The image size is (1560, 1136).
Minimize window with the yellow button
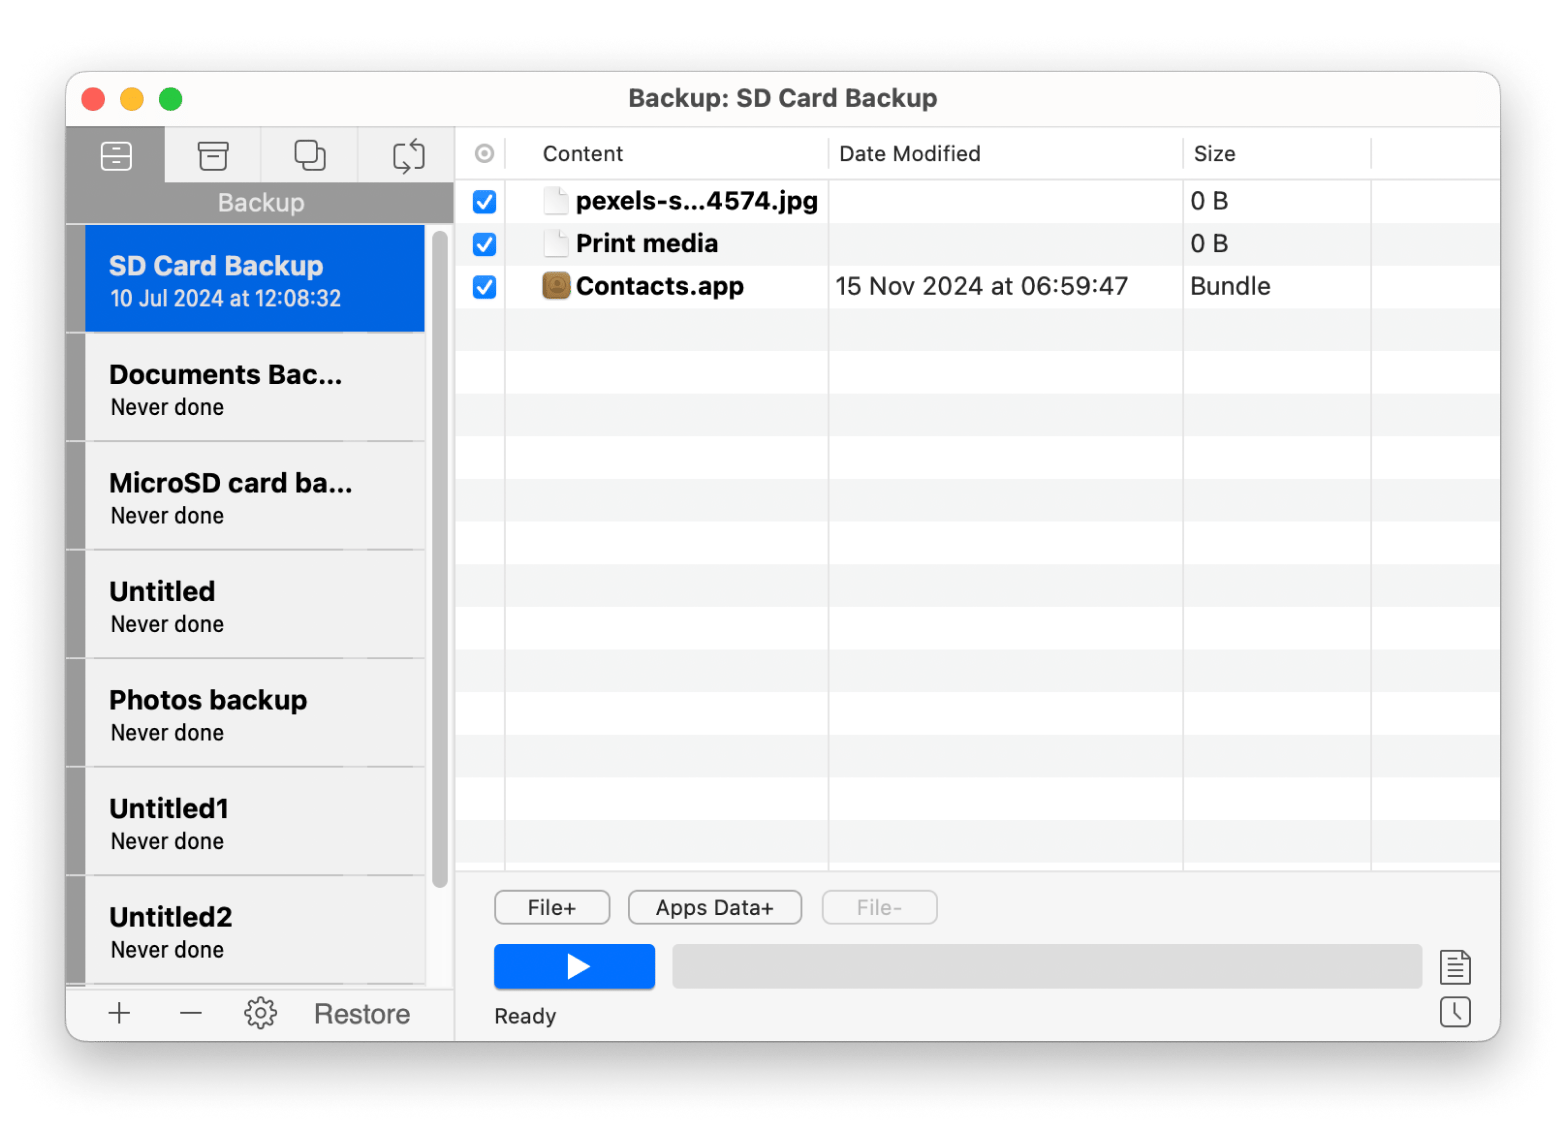coord(132,99)
